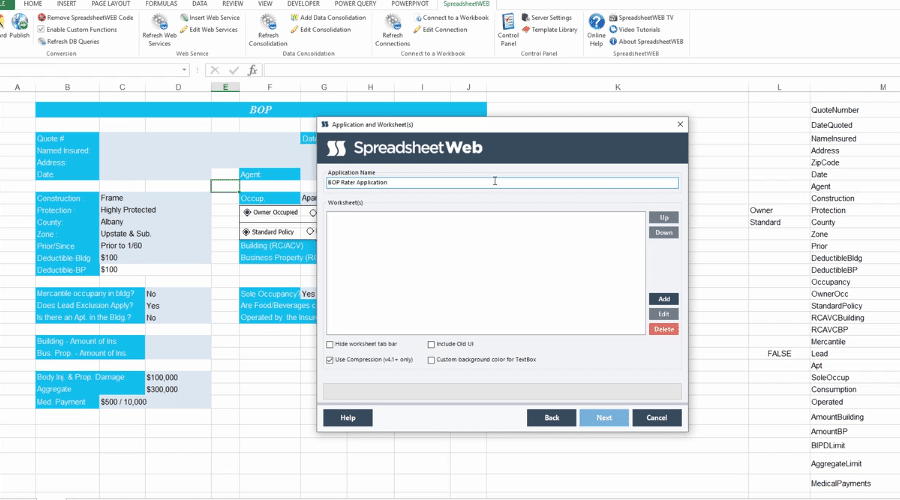This screenshot has height=500, width=900.
Task: Click inside the Worksheet(s) list box
Action: [486, 273]
